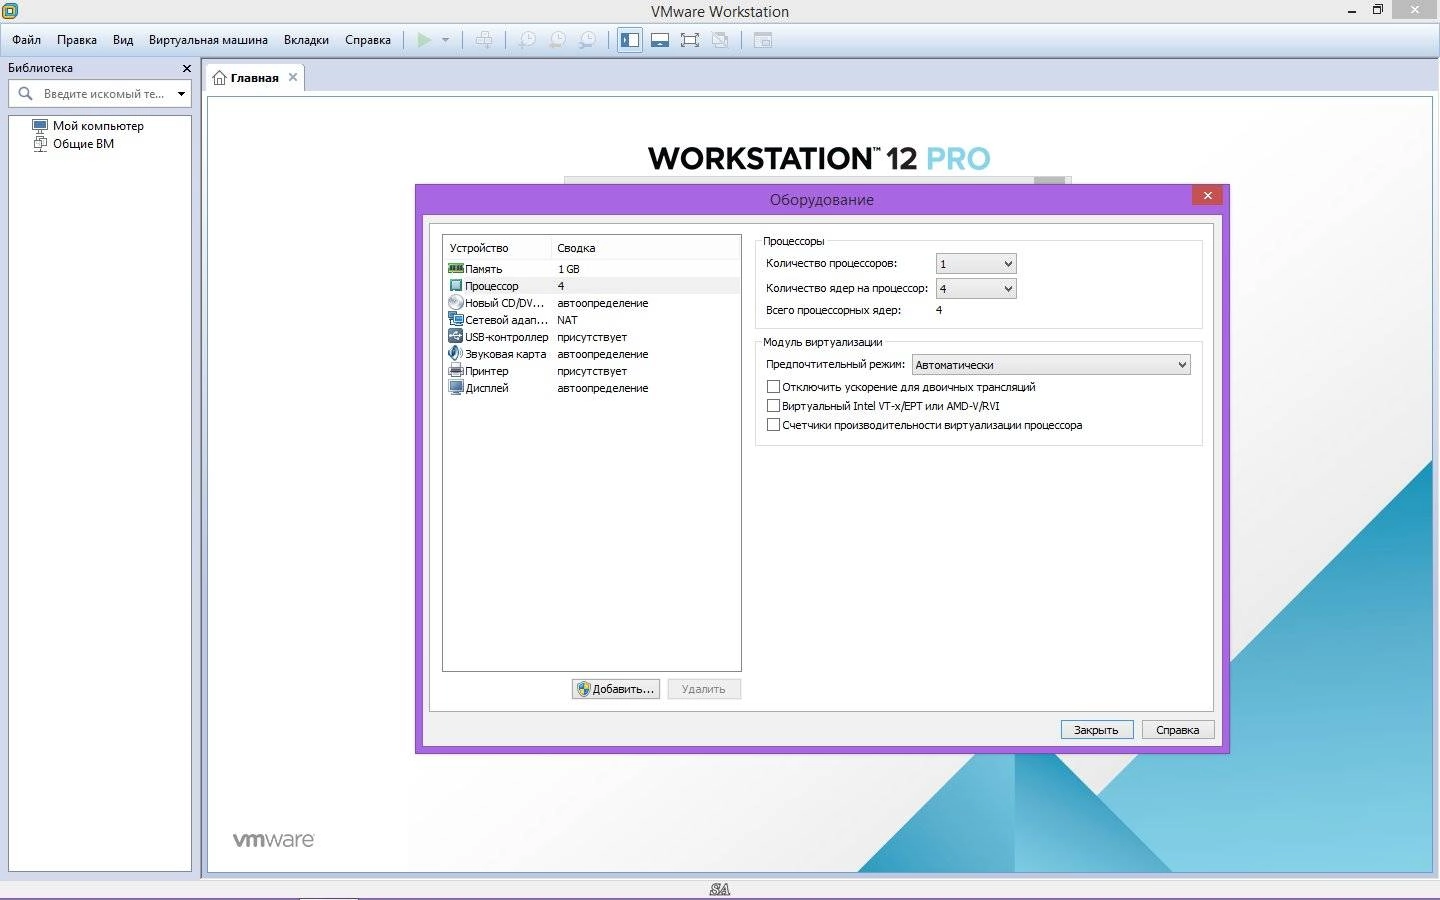Viewport: 1440px width, 900px height.
Task: Enter full screen mode icon
Action: click(x=690, y=40)
